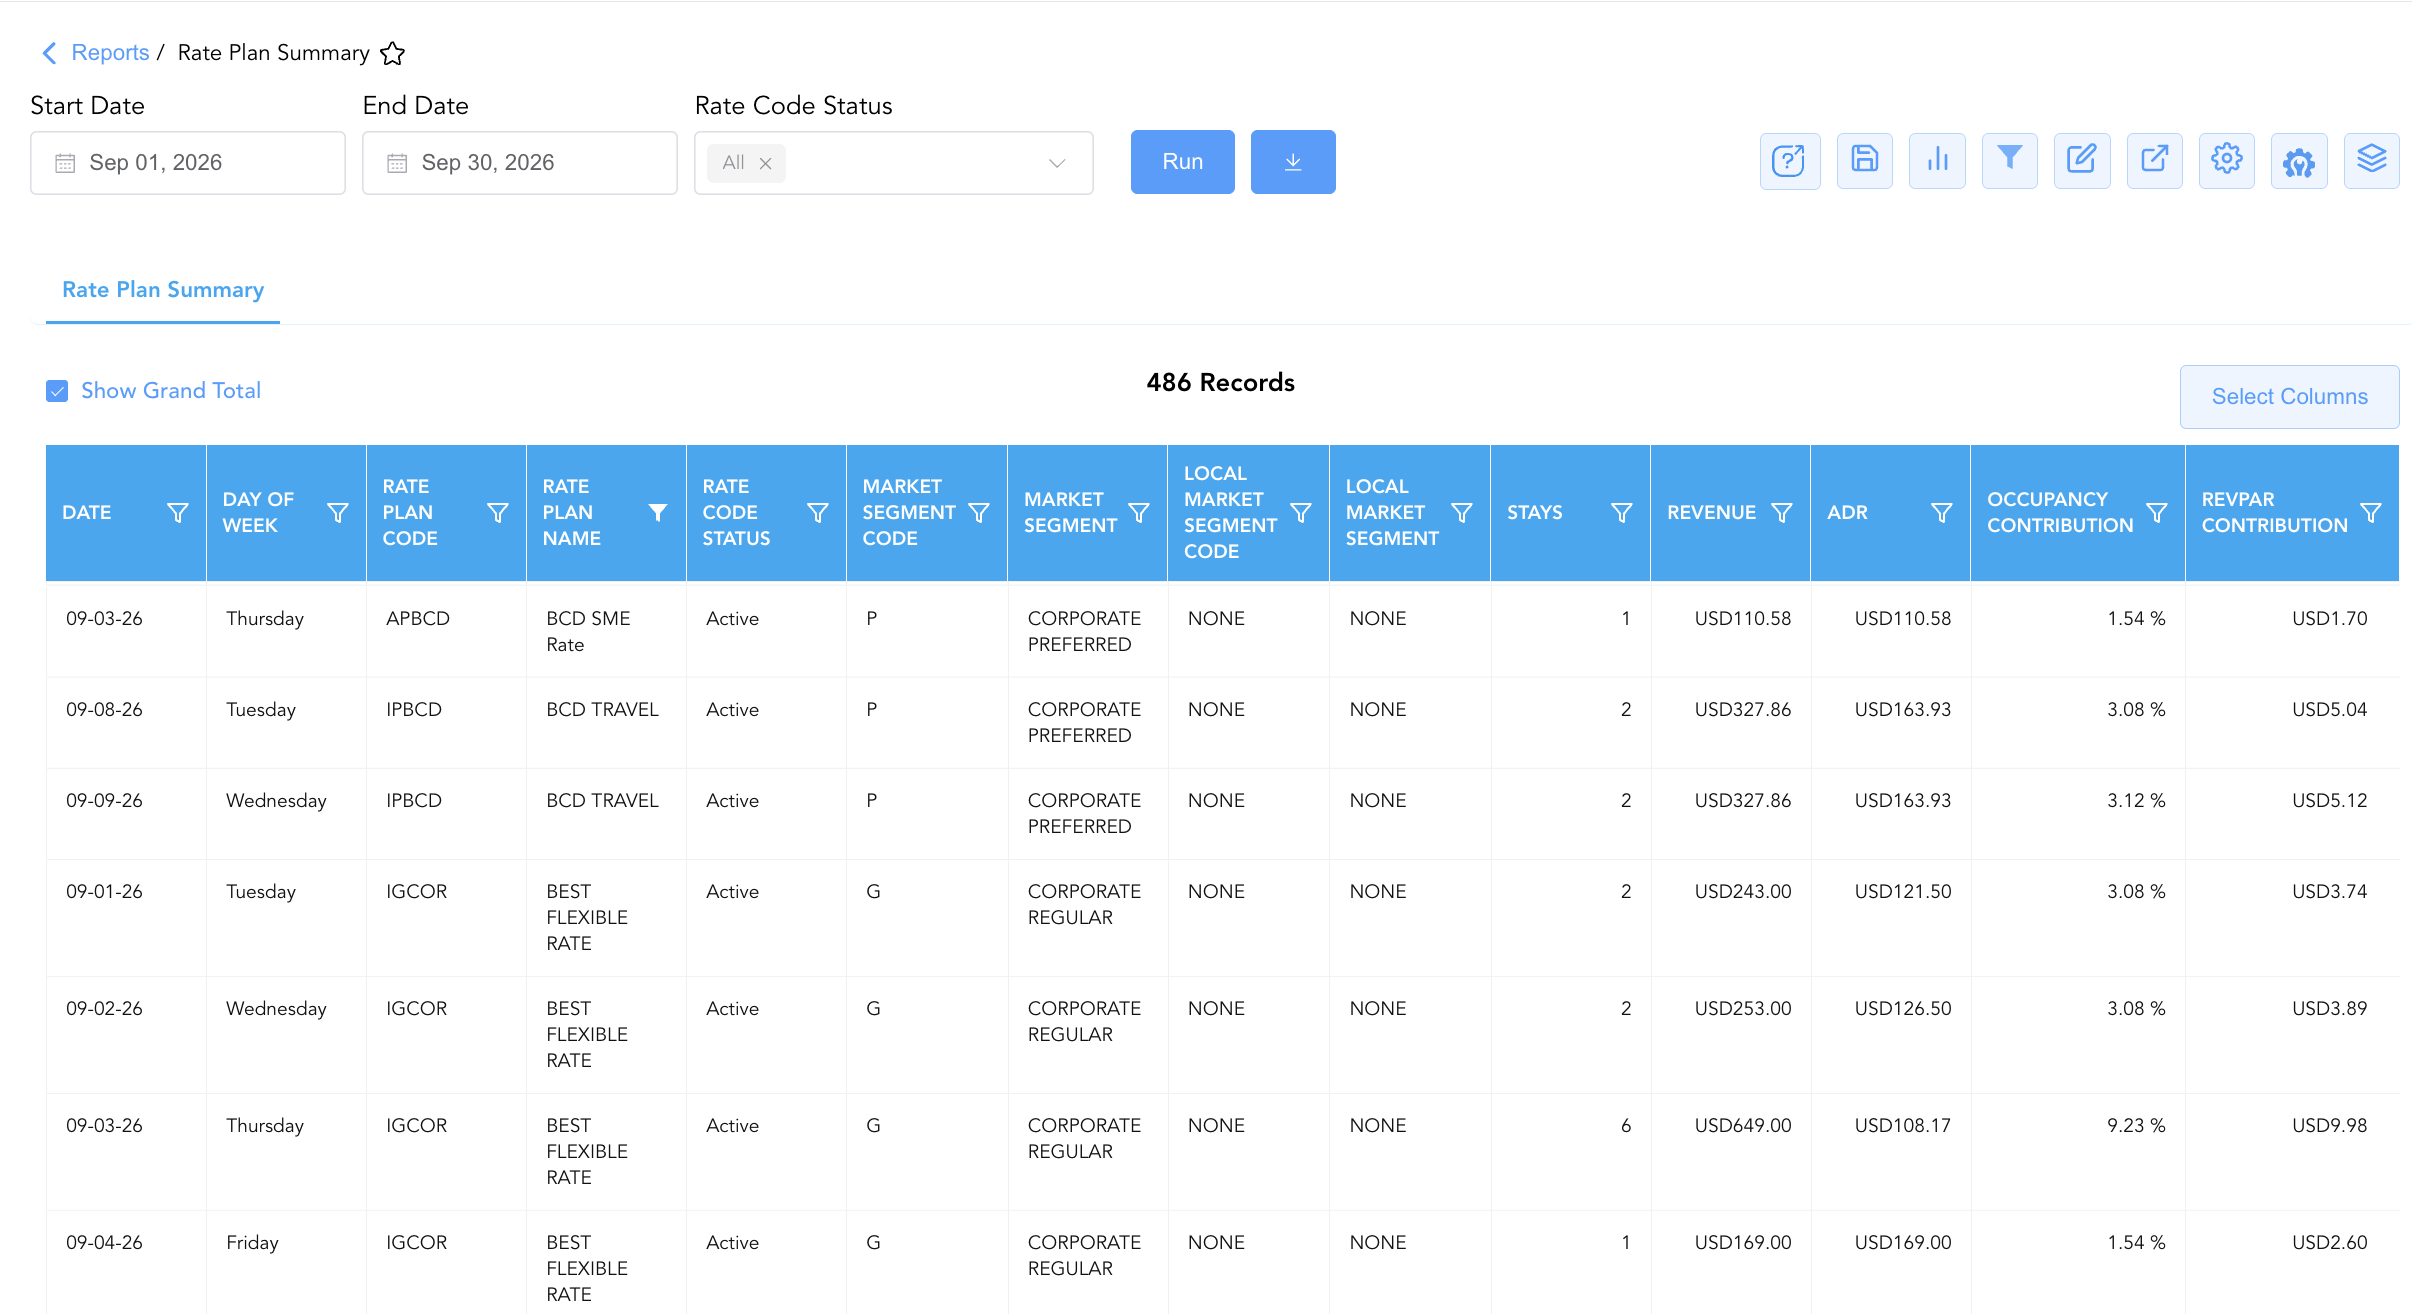Open the Start Date picker
Screen dimensions: 2412x1314
[188, 163]
